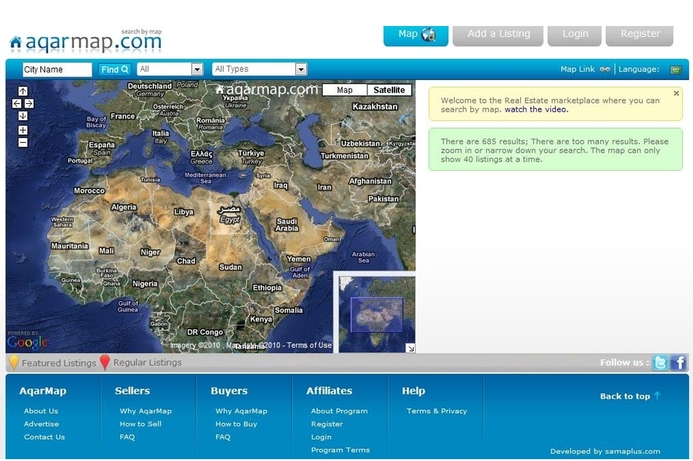Click the language flag icon
This screenshot has width=693, height=461.
(675, 70)
